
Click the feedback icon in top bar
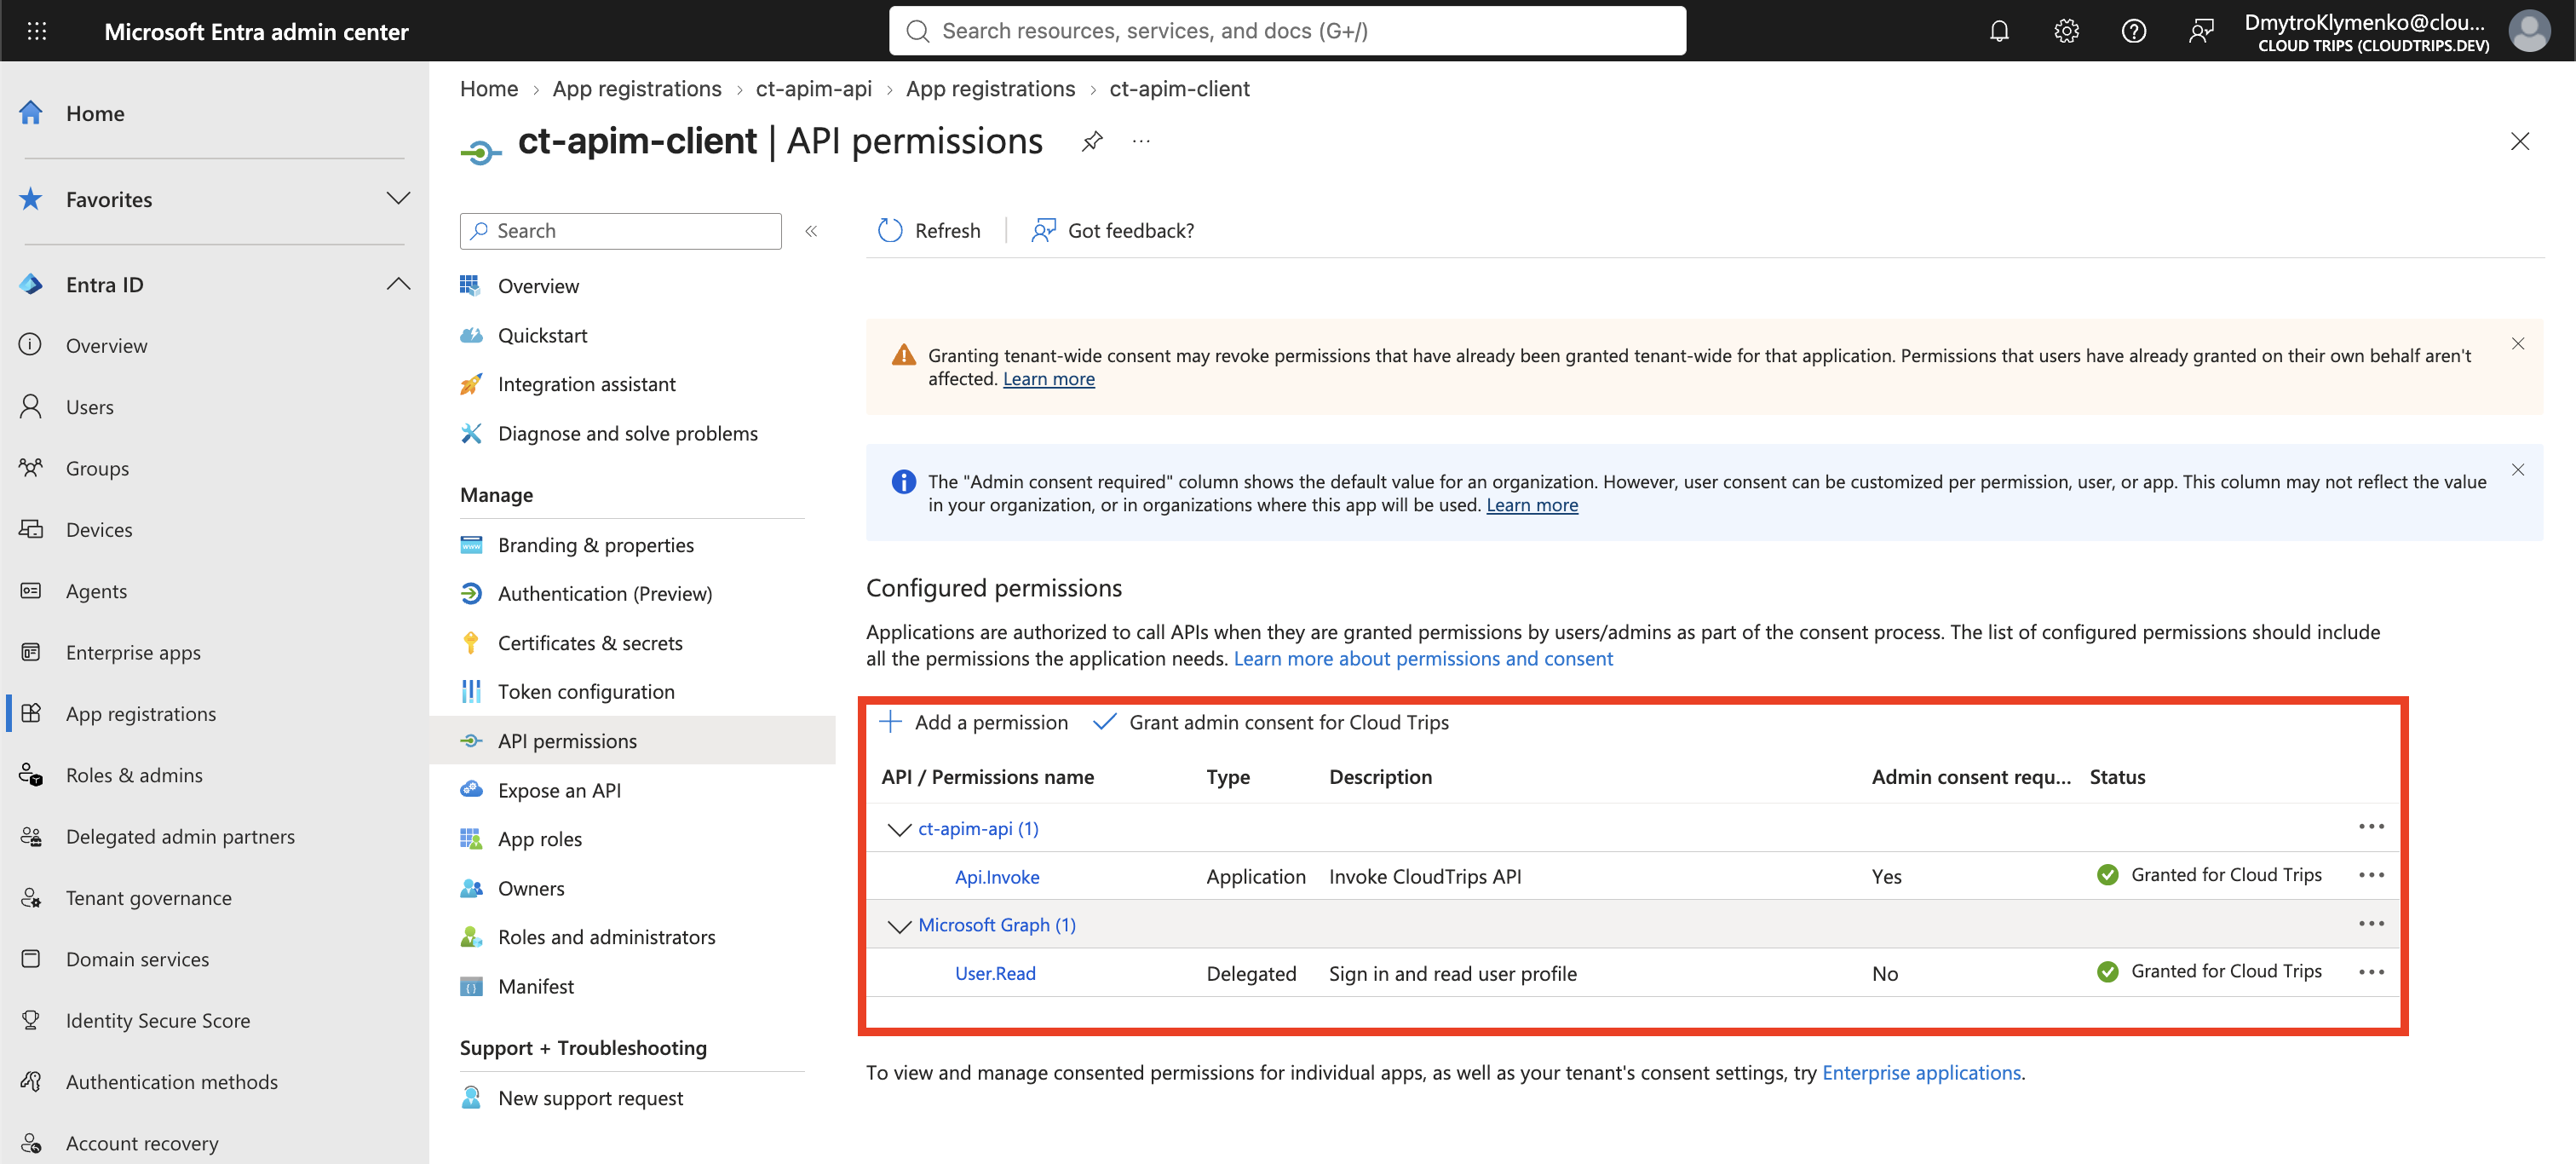point(2200,31)
